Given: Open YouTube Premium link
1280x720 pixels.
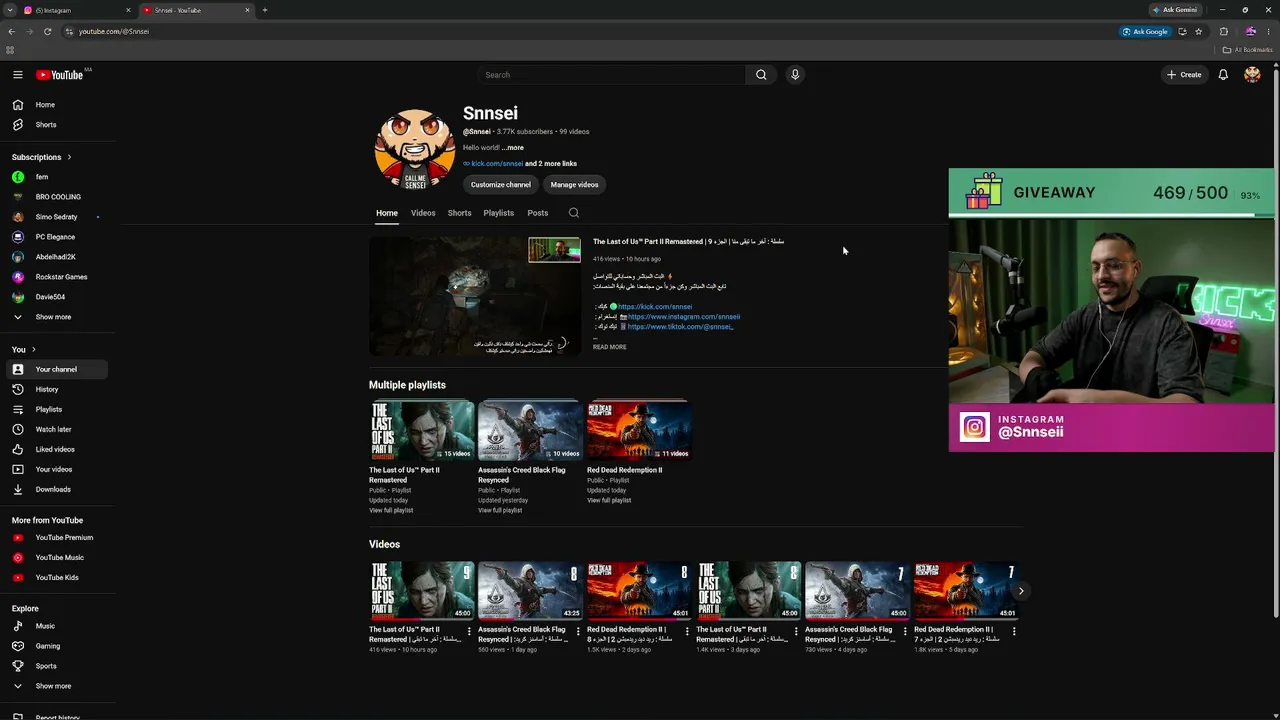Looking at the screenshot, I should [56, 538].
